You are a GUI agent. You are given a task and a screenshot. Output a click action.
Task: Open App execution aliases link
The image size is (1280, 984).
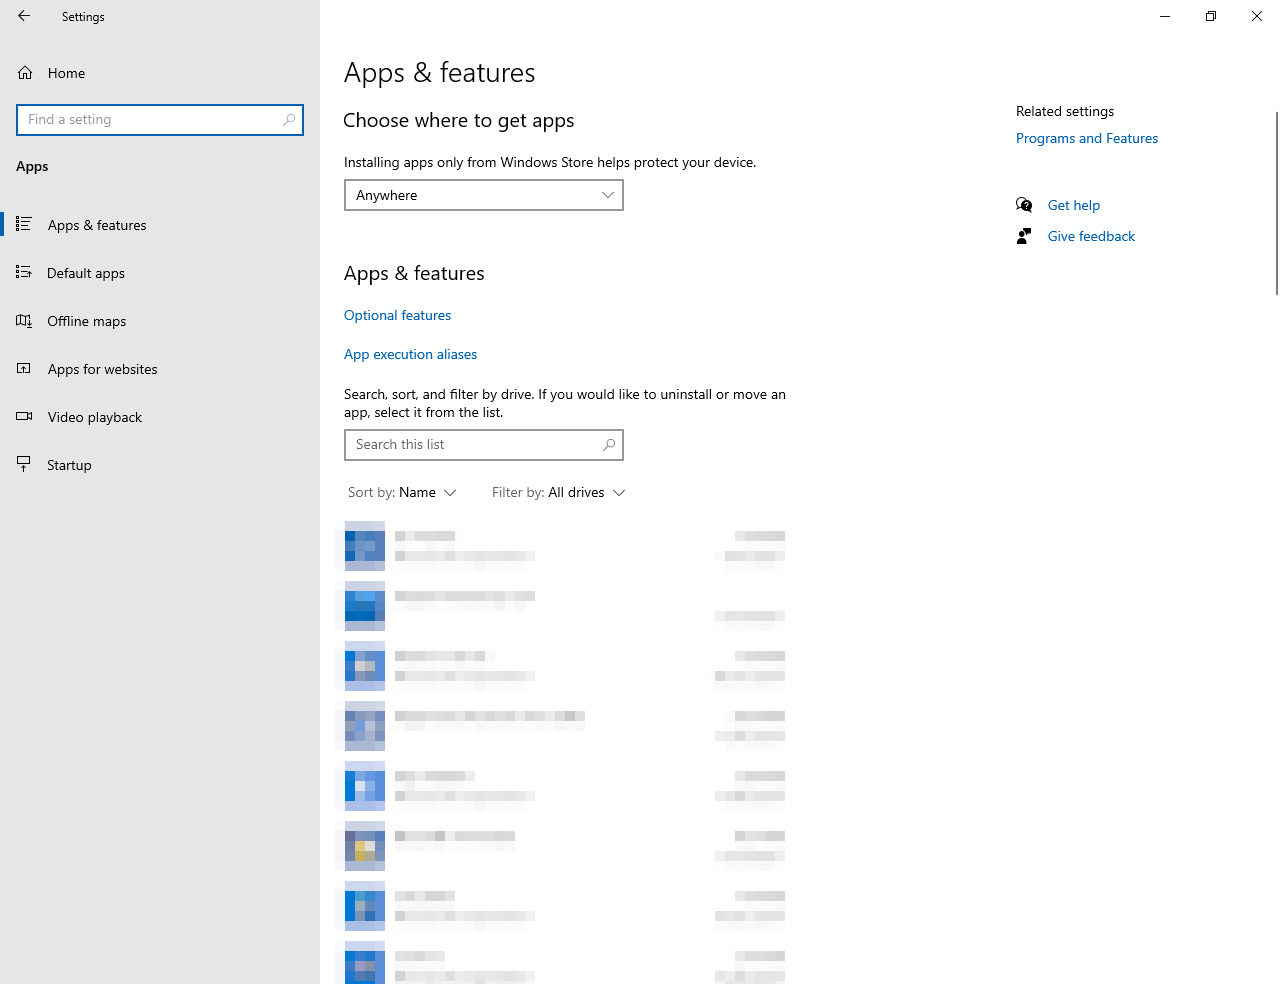point(410,354)
